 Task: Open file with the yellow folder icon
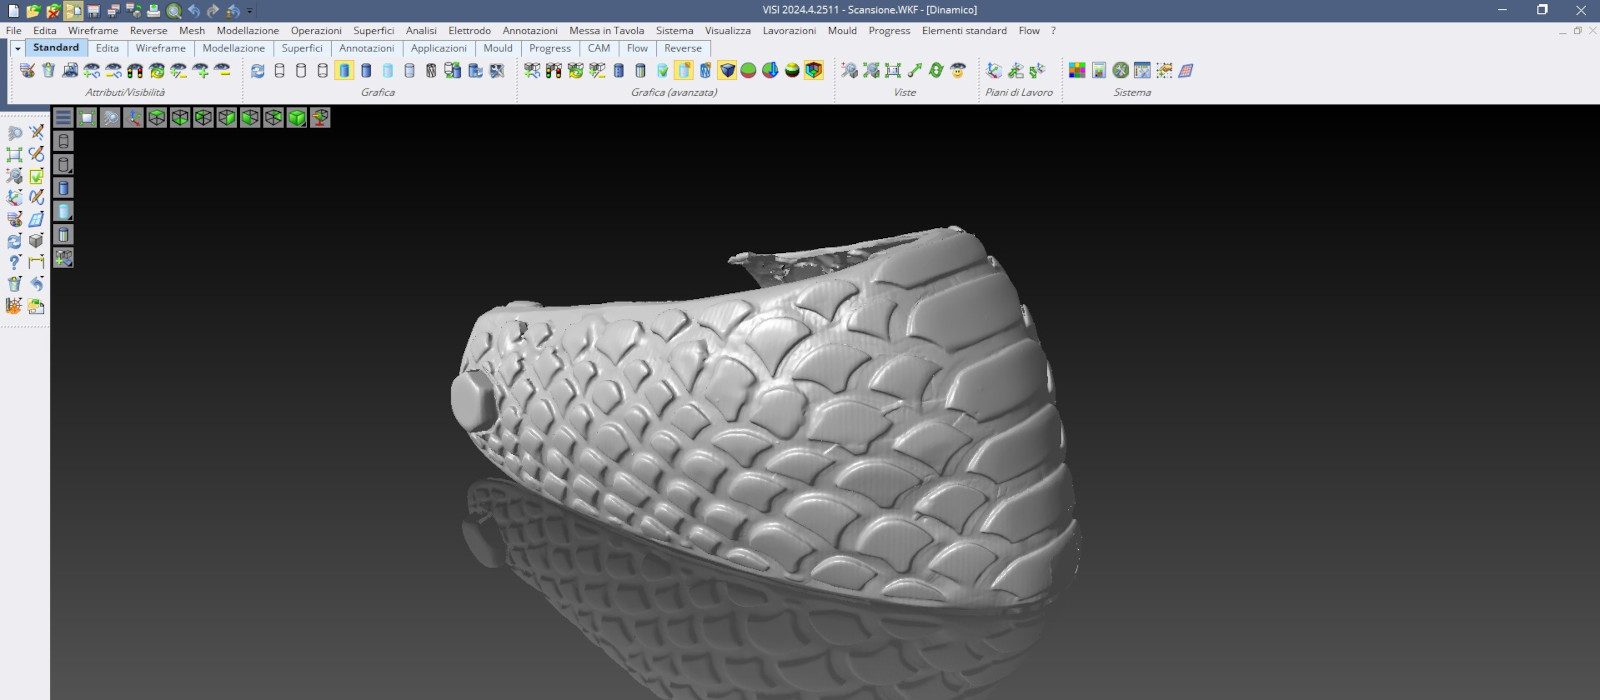click(33, 11)
